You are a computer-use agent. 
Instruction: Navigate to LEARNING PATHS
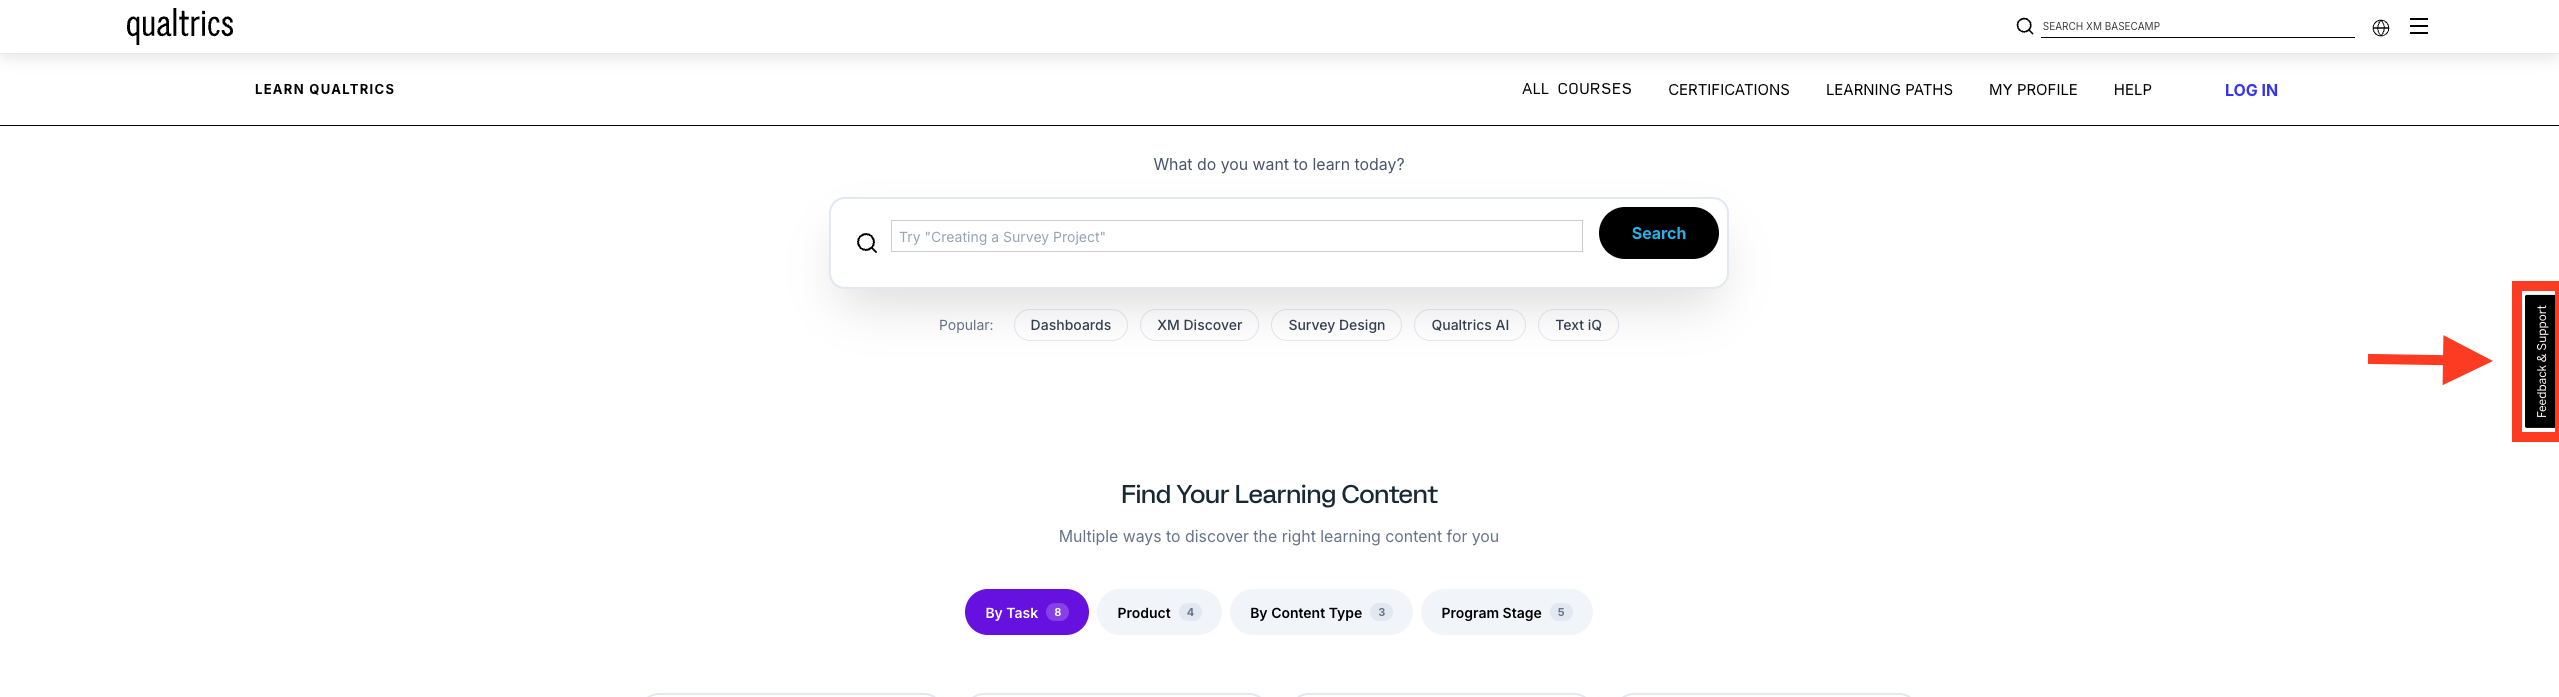pyautogui.click(x=1888, y=89)
